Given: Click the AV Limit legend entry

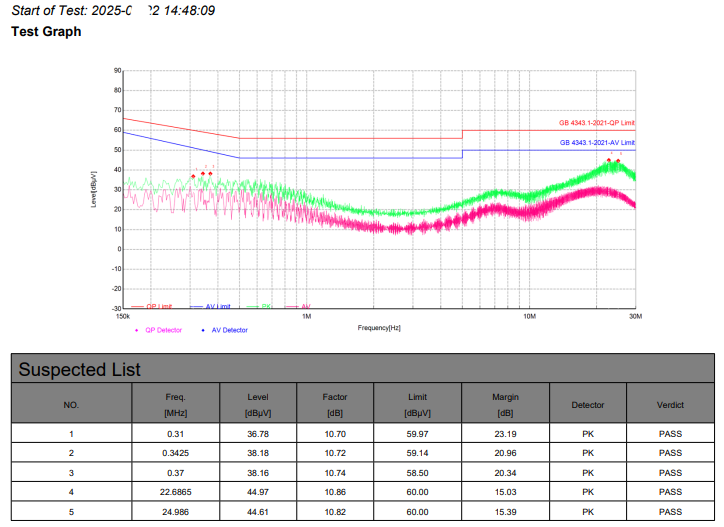Looking at the screenshot, I should [x=218, y=306].
